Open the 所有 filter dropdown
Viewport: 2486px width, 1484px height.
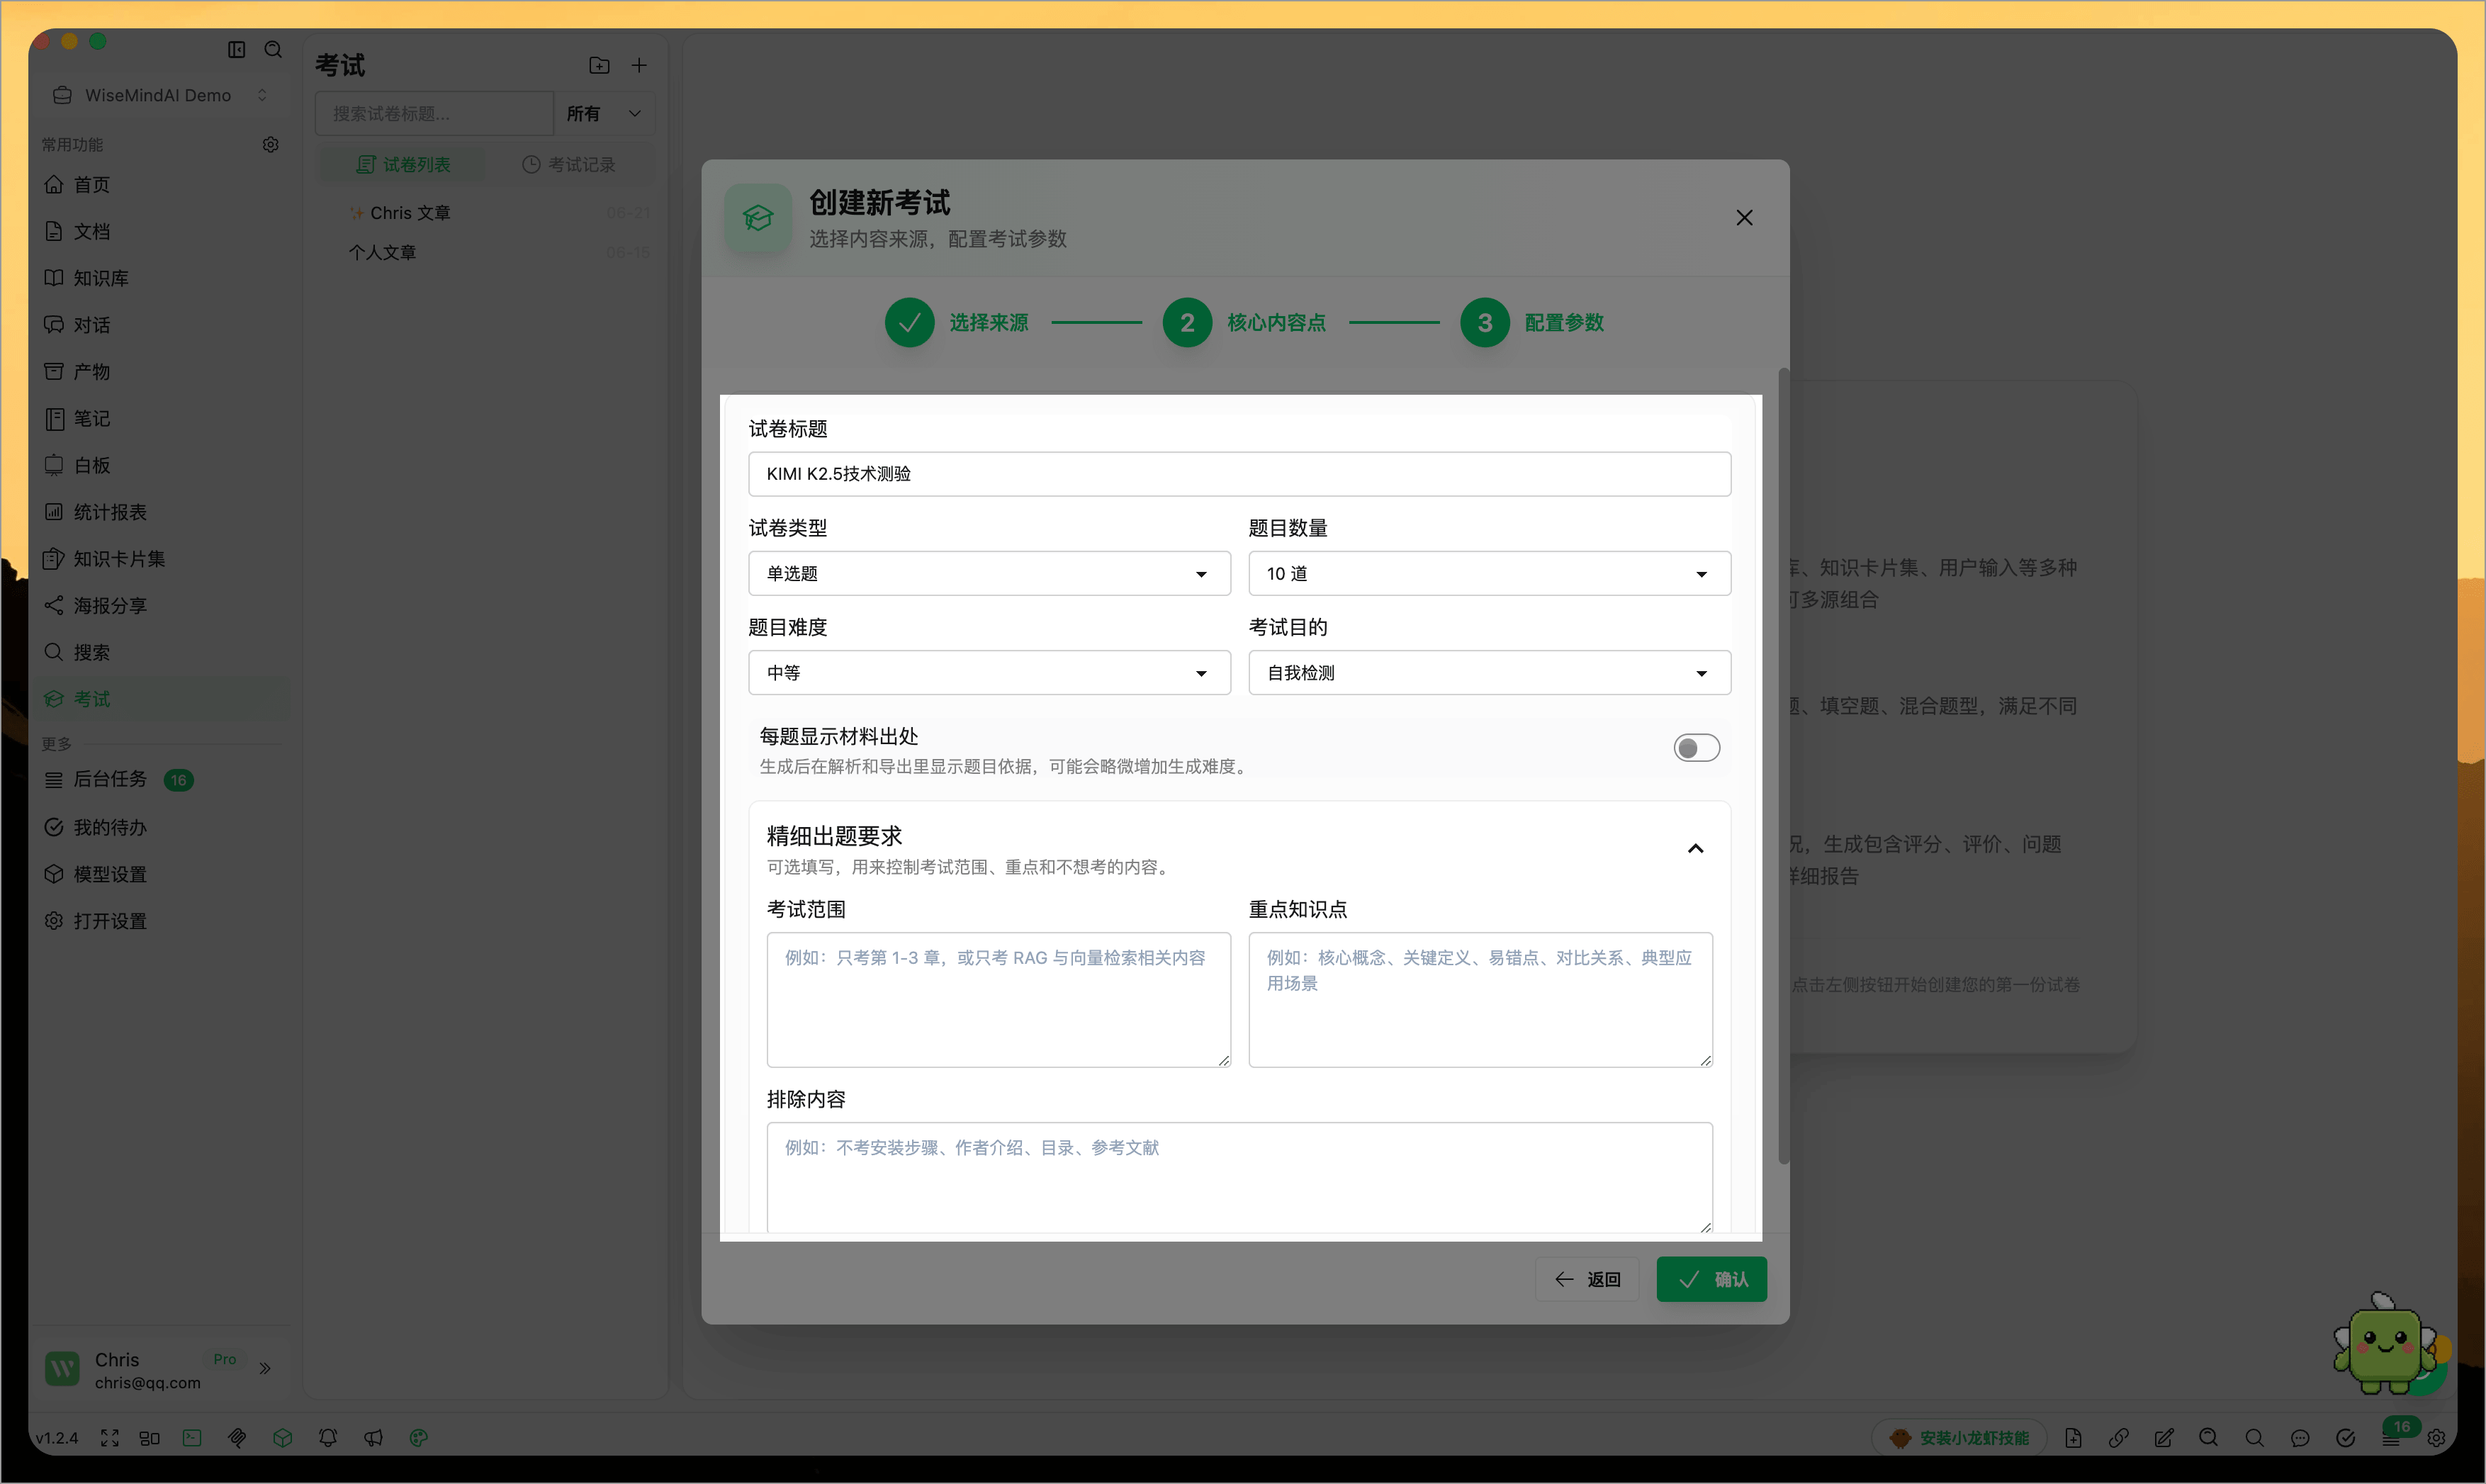coord(604,113)
